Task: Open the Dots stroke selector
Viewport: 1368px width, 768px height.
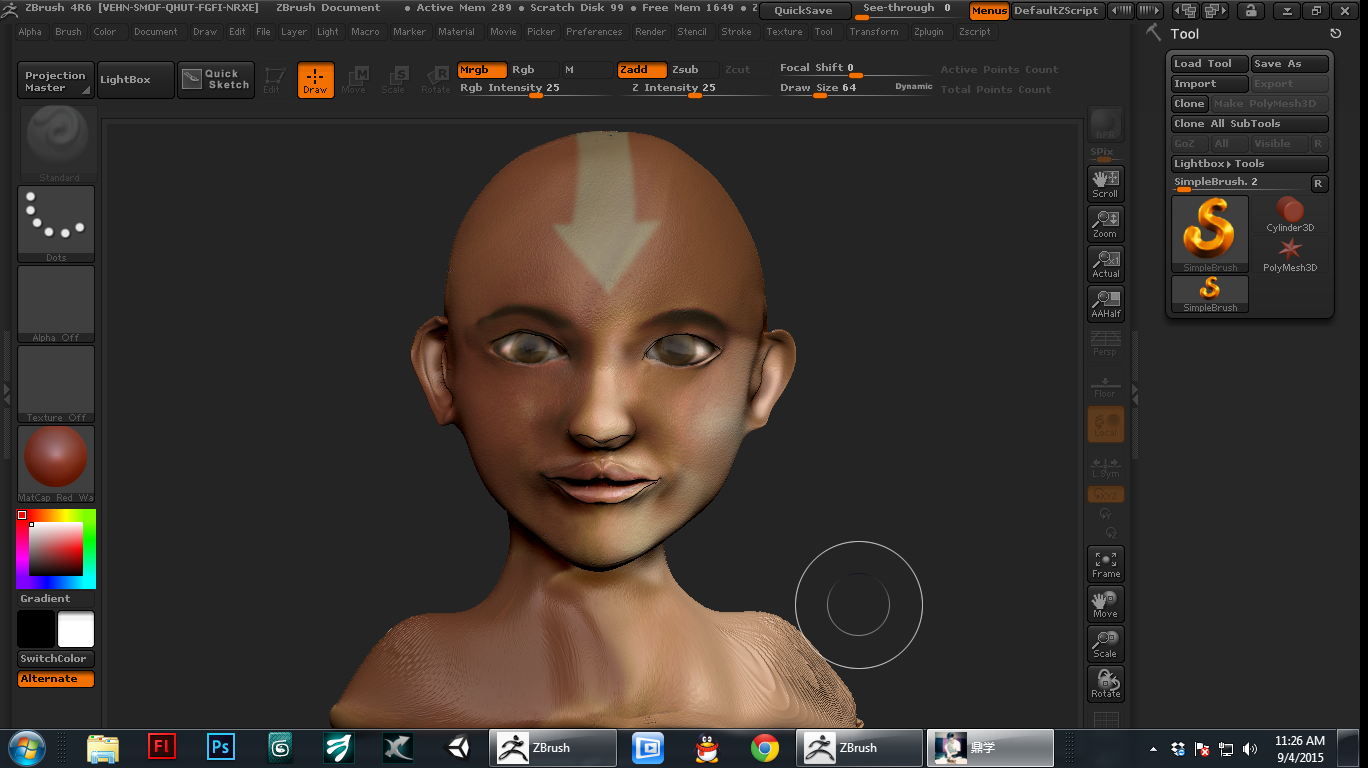Action: [56, 224]
